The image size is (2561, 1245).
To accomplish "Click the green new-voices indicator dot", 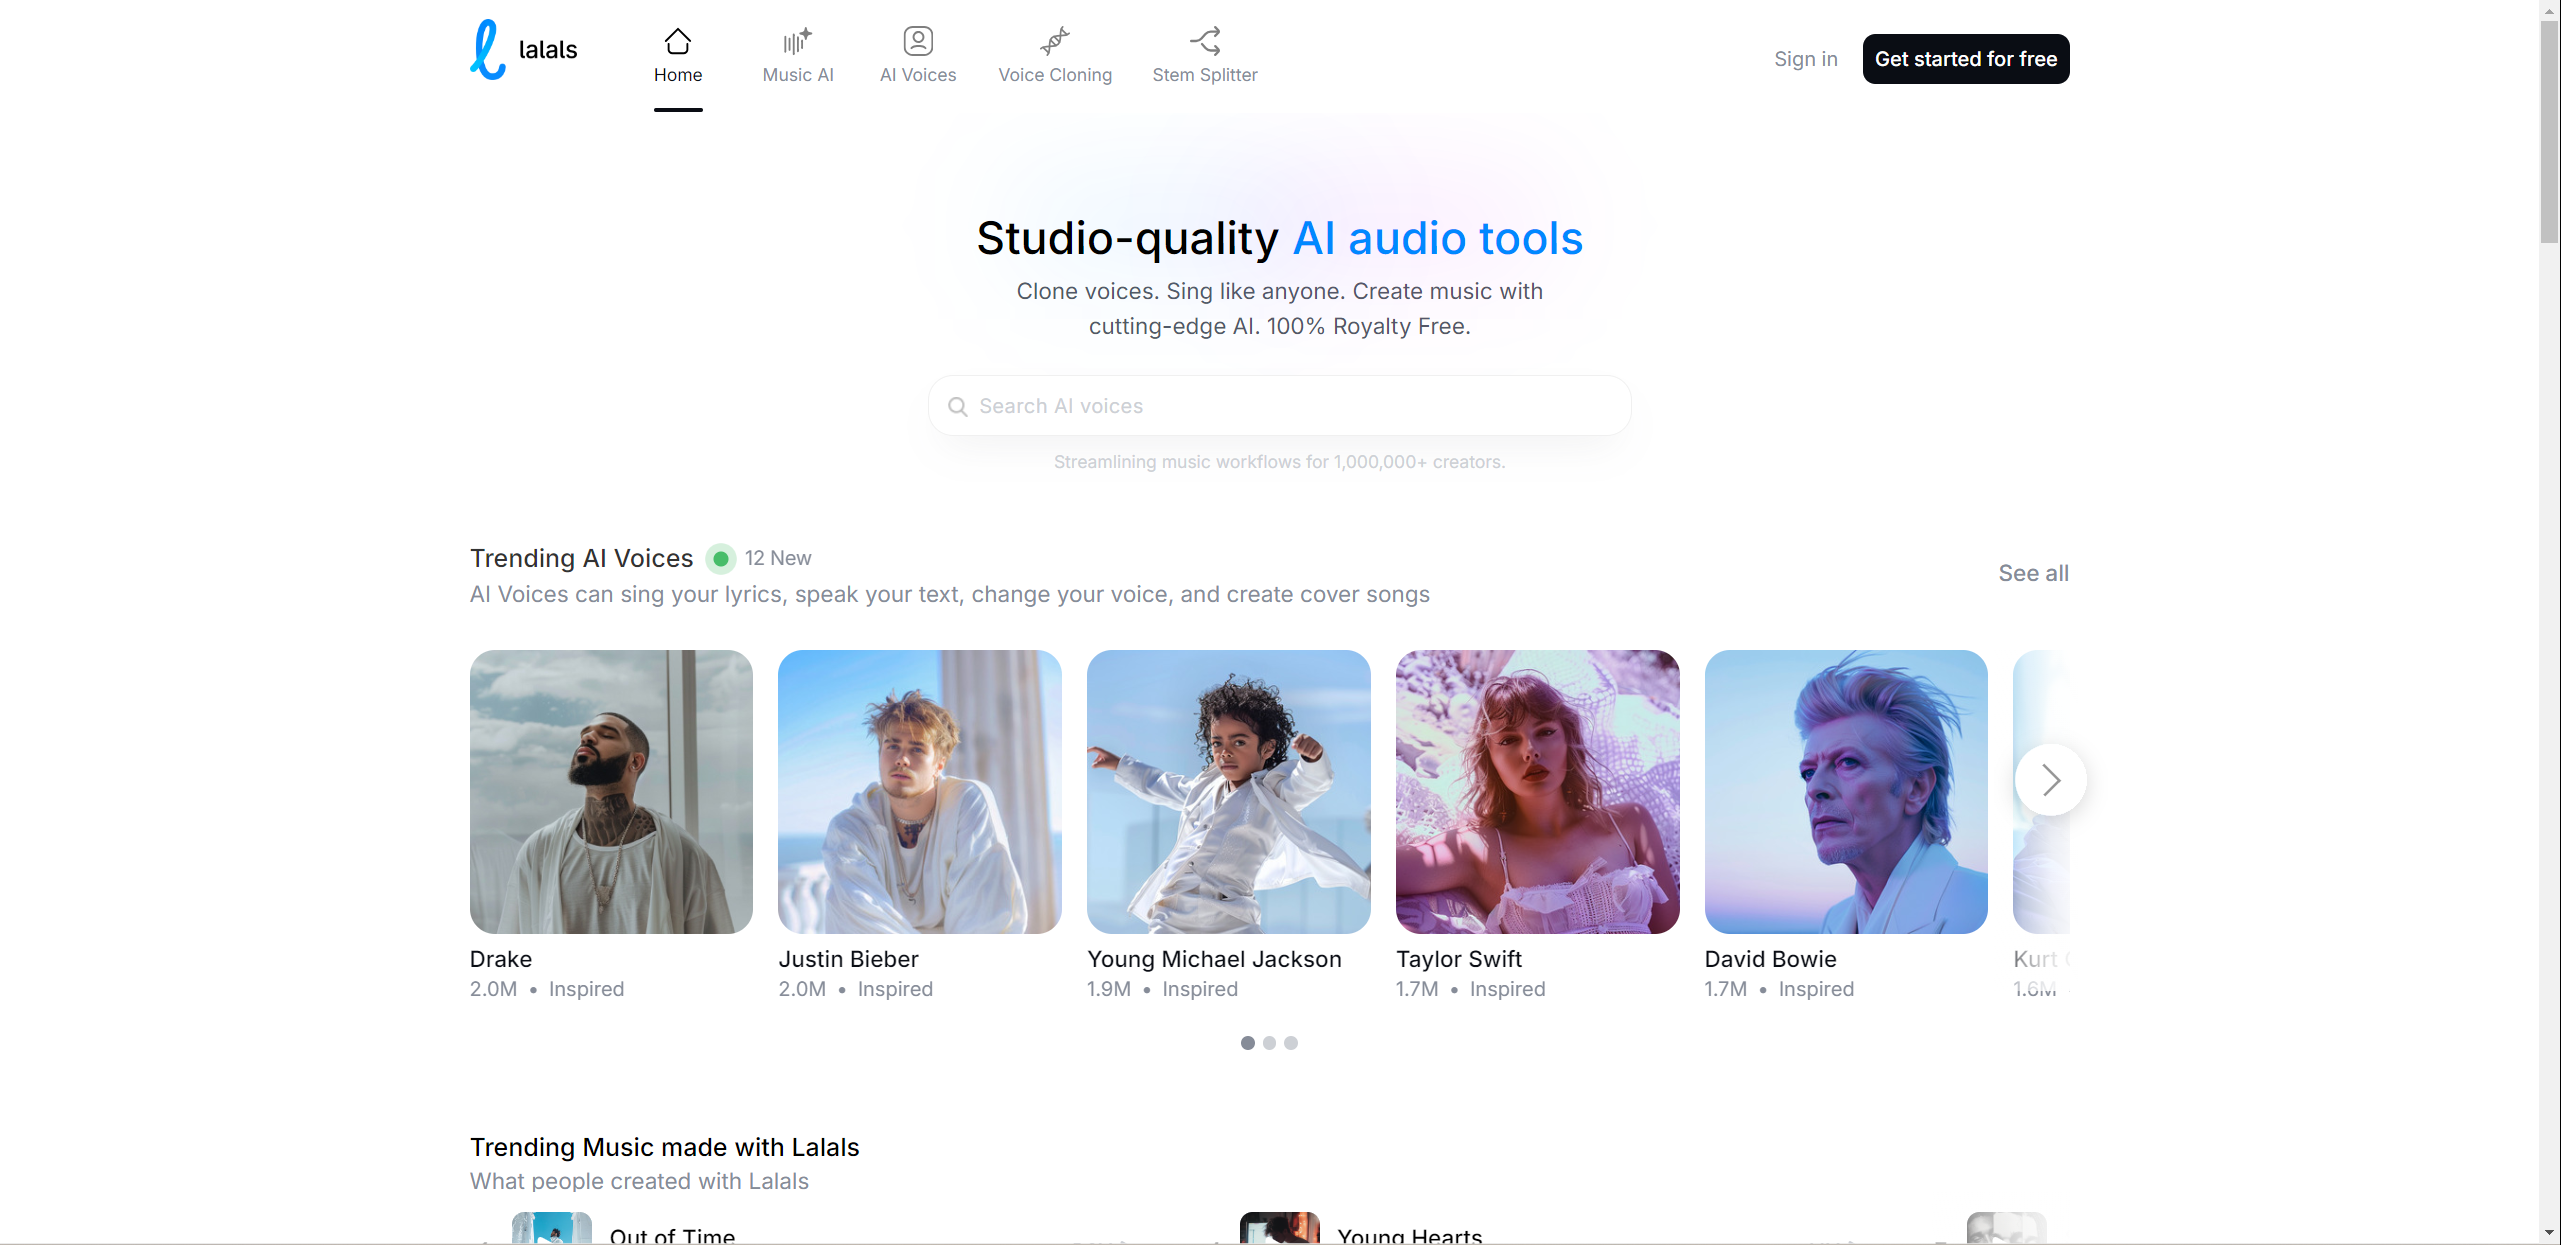I will coord(720,559).
